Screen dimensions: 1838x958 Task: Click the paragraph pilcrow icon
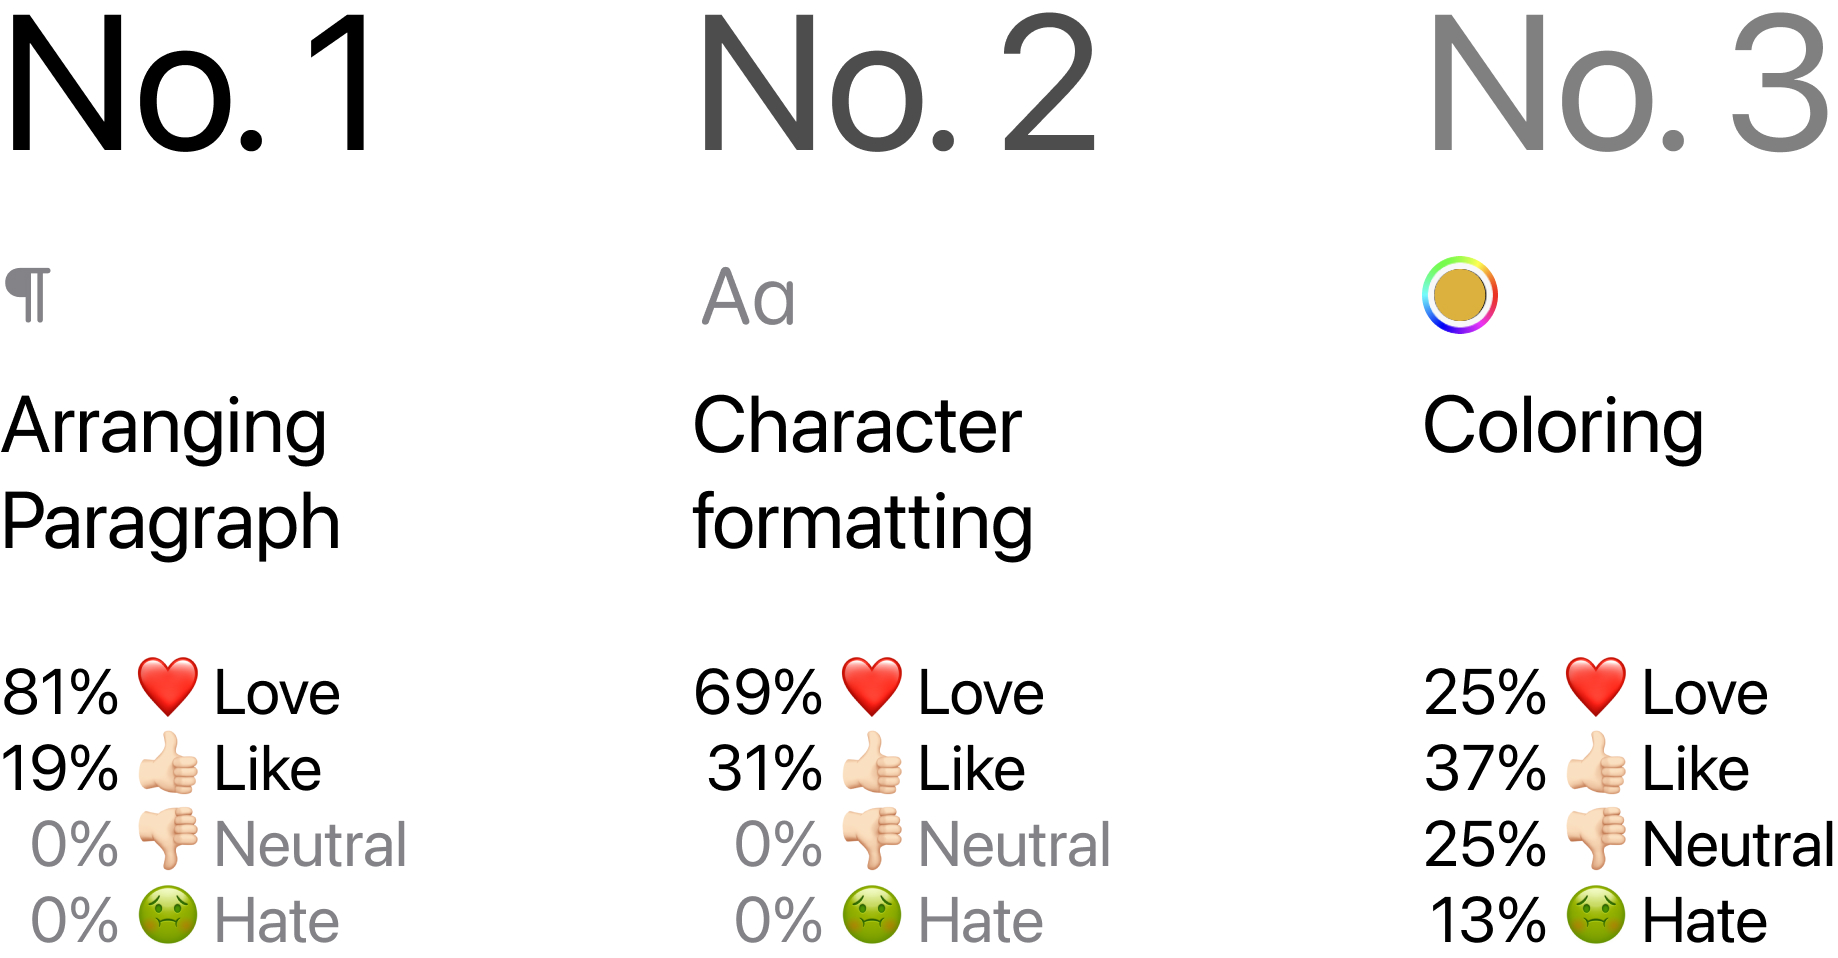pos(28,295)
